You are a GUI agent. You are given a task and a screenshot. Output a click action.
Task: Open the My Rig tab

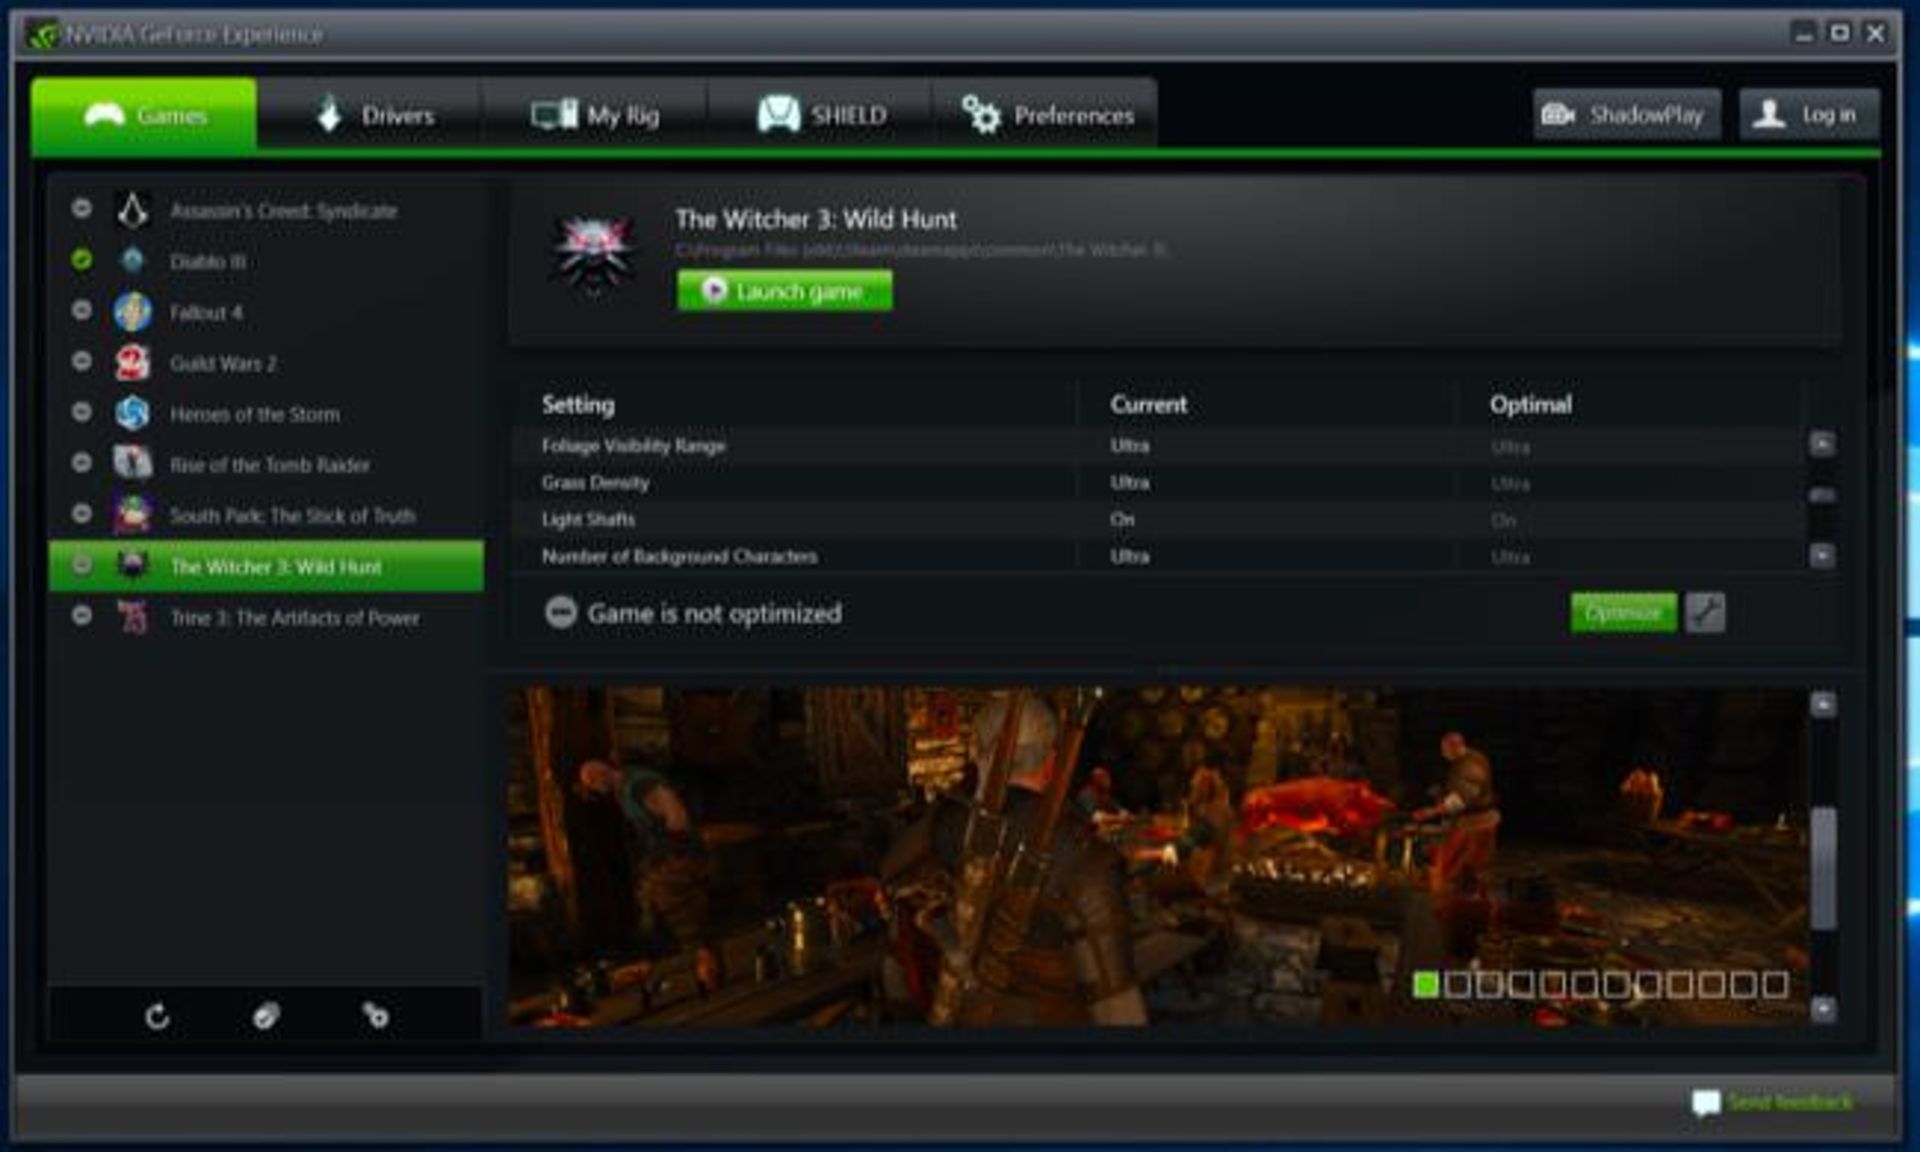click(596, 116)
